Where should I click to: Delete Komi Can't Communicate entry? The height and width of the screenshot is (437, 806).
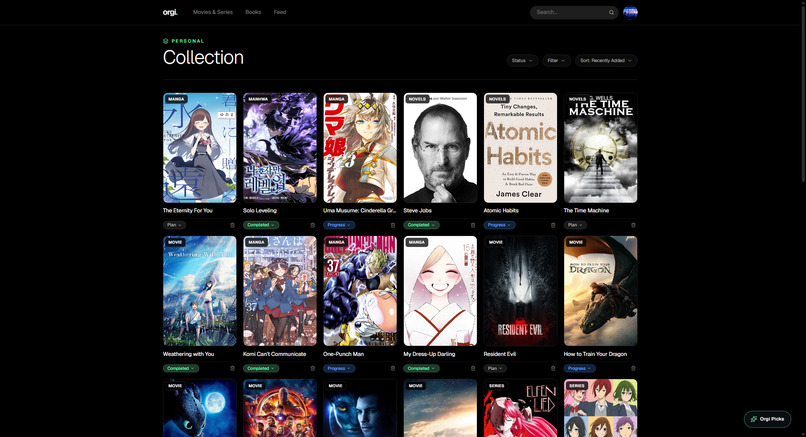[313, 369]
